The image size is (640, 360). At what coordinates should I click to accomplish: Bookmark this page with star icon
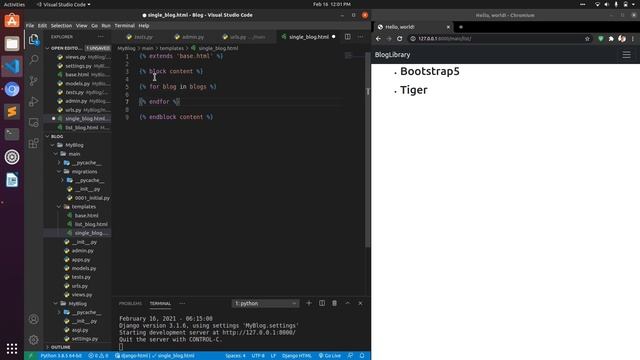click(x=587, y=39)
